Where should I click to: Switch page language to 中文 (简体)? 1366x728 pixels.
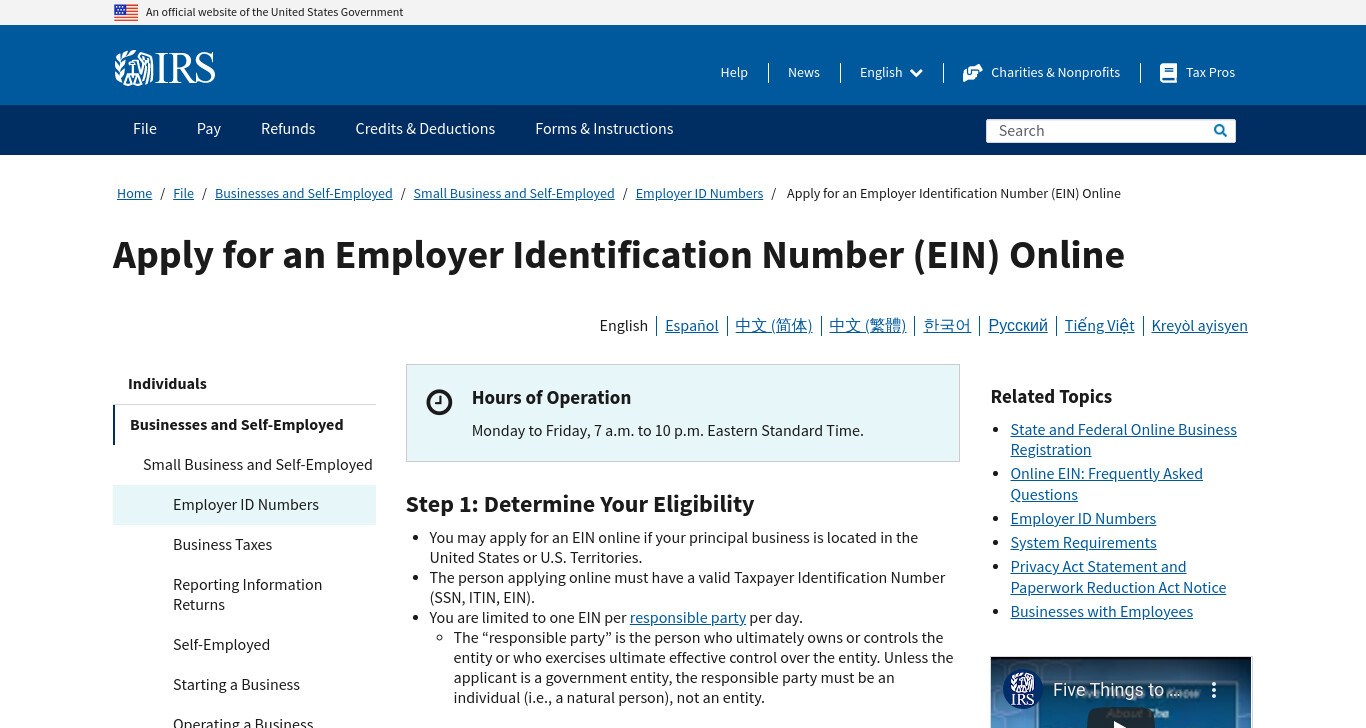(774, 325)
